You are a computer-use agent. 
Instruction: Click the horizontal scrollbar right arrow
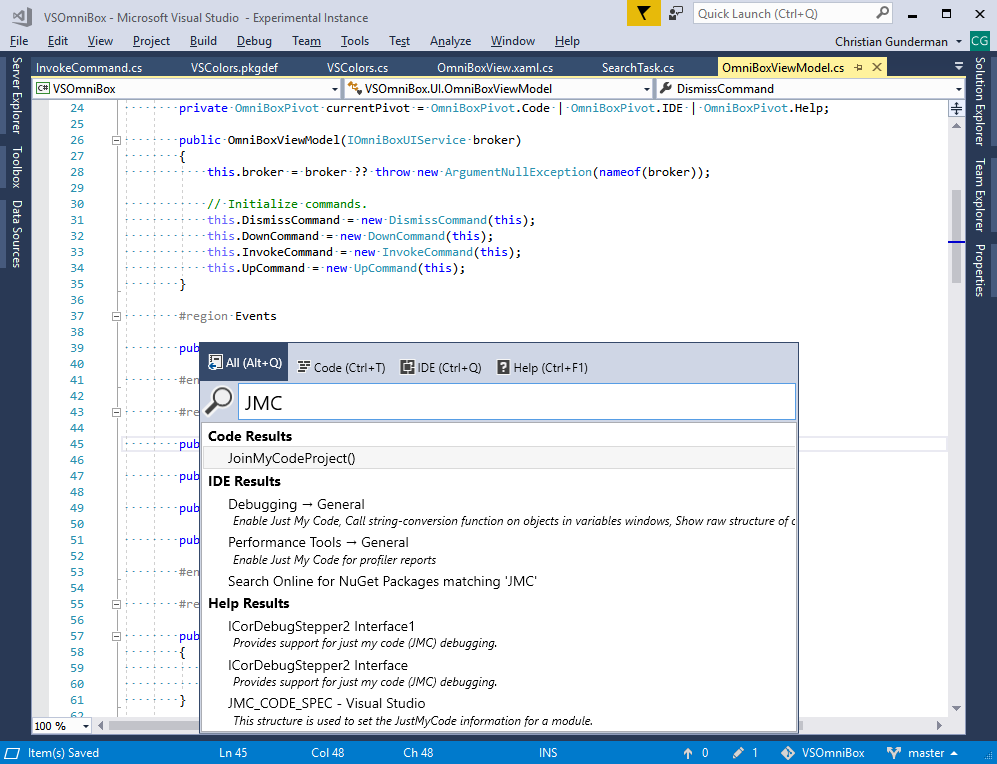click(939, 725)
